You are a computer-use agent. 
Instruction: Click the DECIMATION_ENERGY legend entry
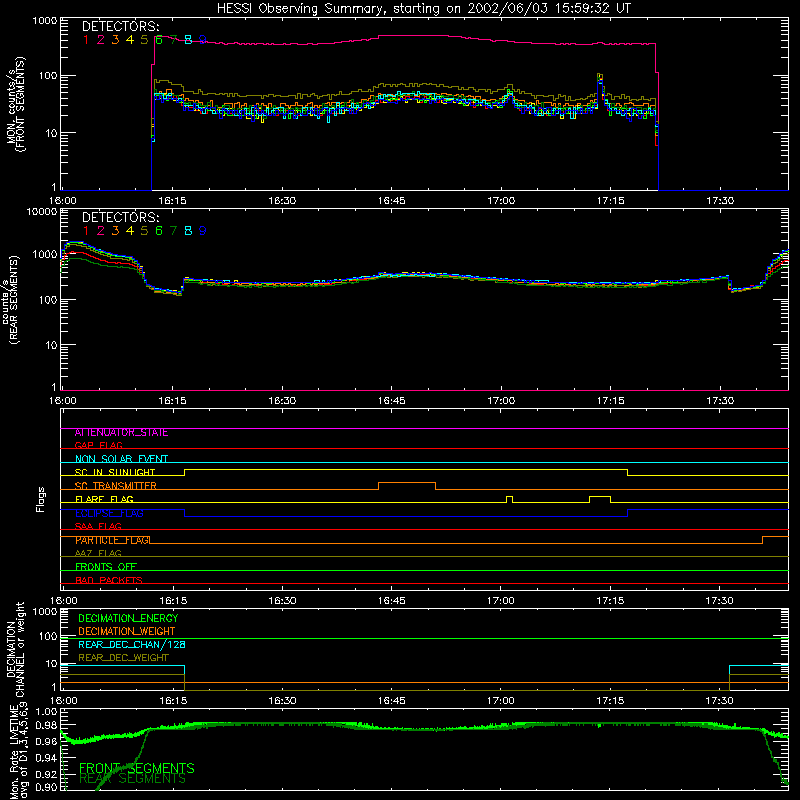[x=128, y=618]
